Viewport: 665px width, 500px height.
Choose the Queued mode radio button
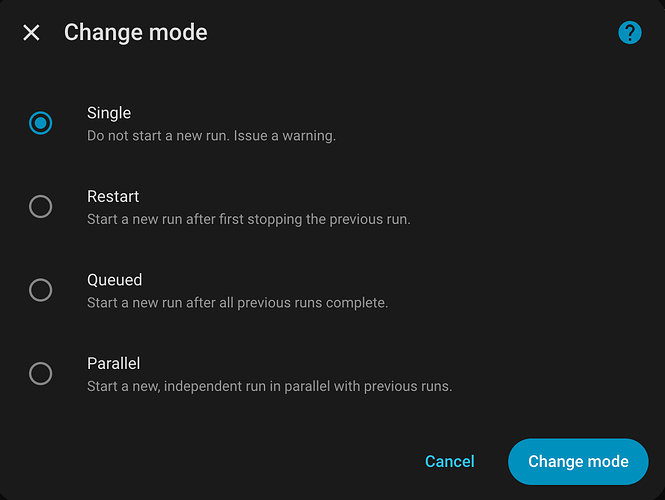click(x=40, y=290)
